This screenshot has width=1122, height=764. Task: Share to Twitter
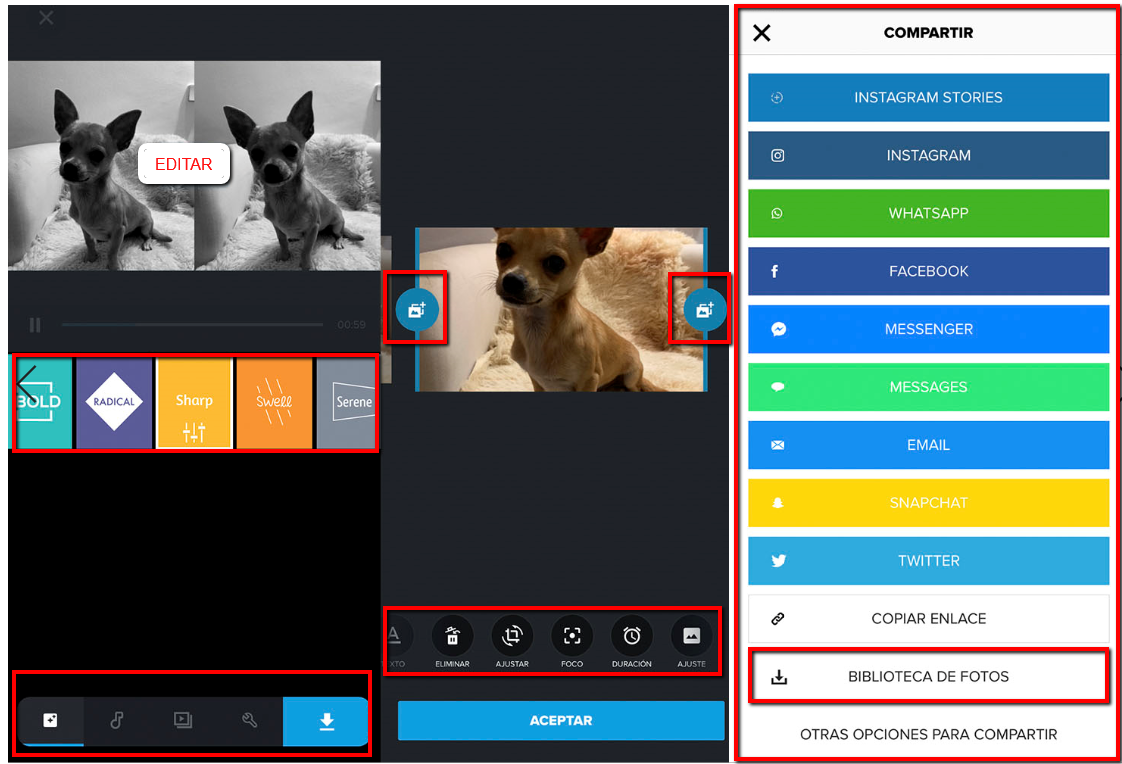pos(929,561)
